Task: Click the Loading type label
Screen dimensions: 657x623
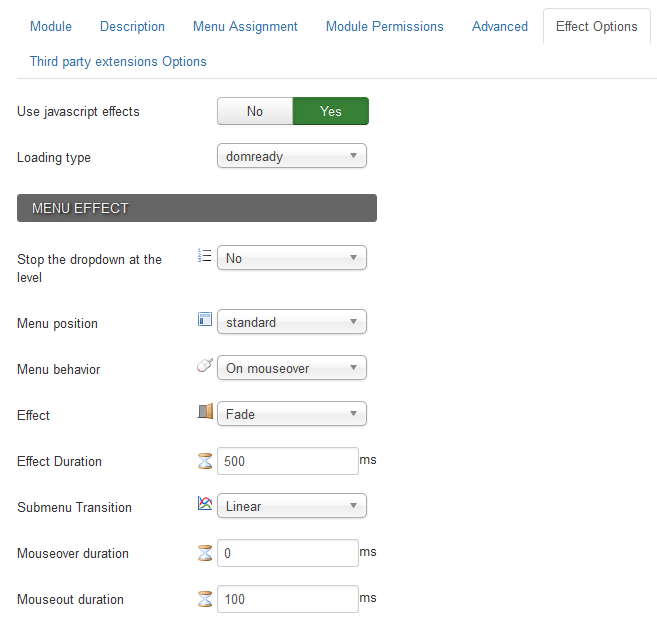Action: click(54, 158)
